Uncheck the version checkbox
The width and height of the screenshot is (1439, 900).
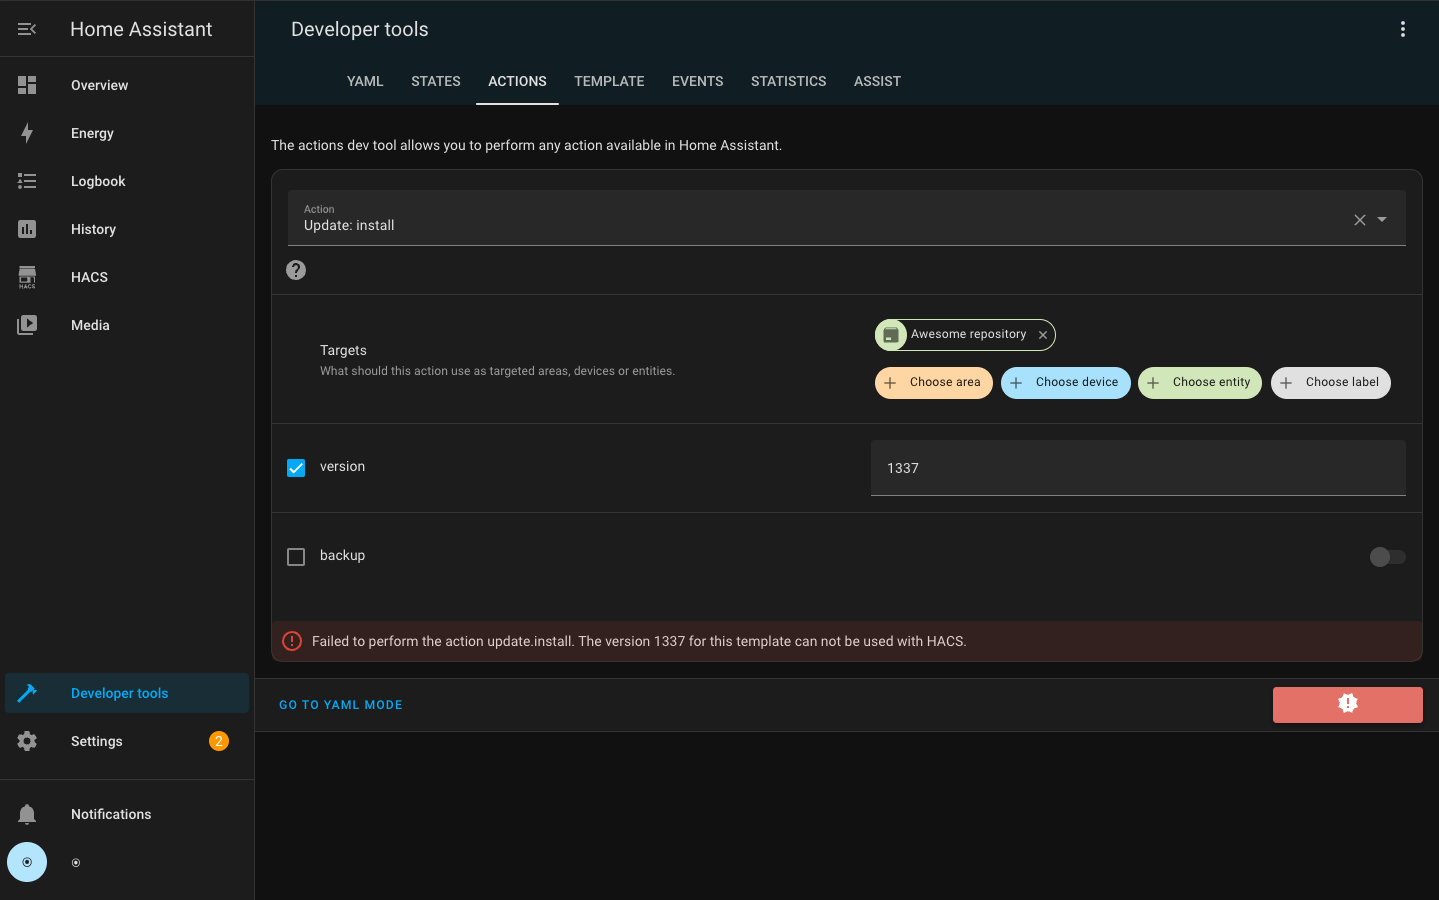(x=296, y=468)
